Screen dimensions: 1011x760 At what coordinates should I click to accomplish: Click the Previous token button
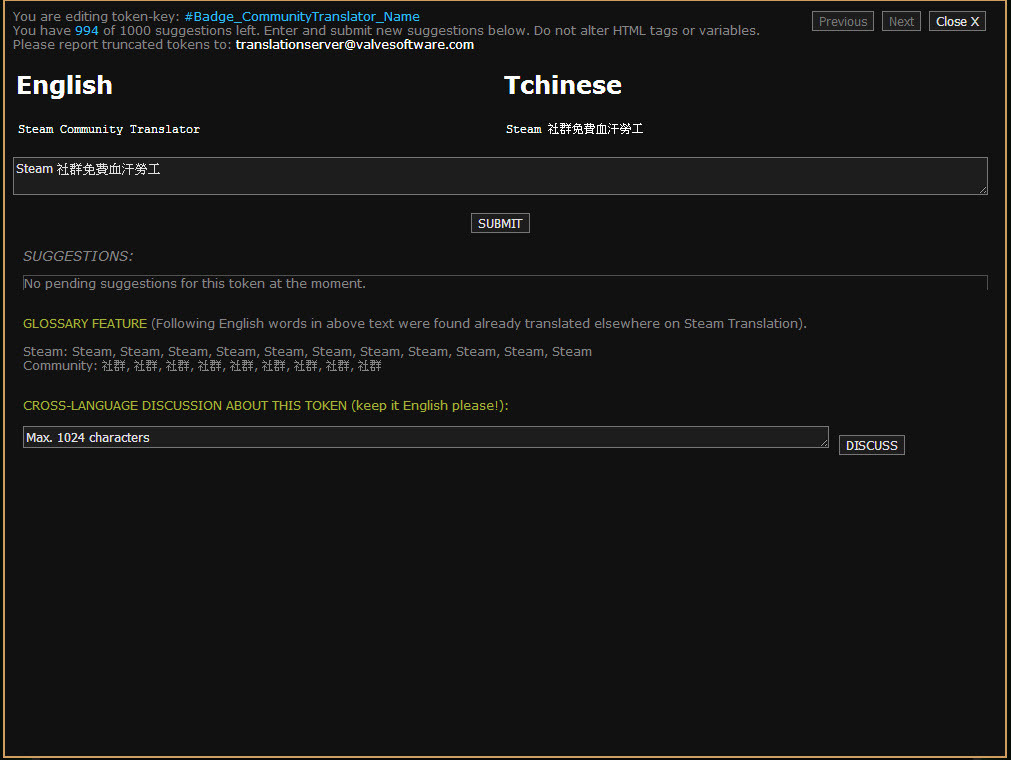843,21
